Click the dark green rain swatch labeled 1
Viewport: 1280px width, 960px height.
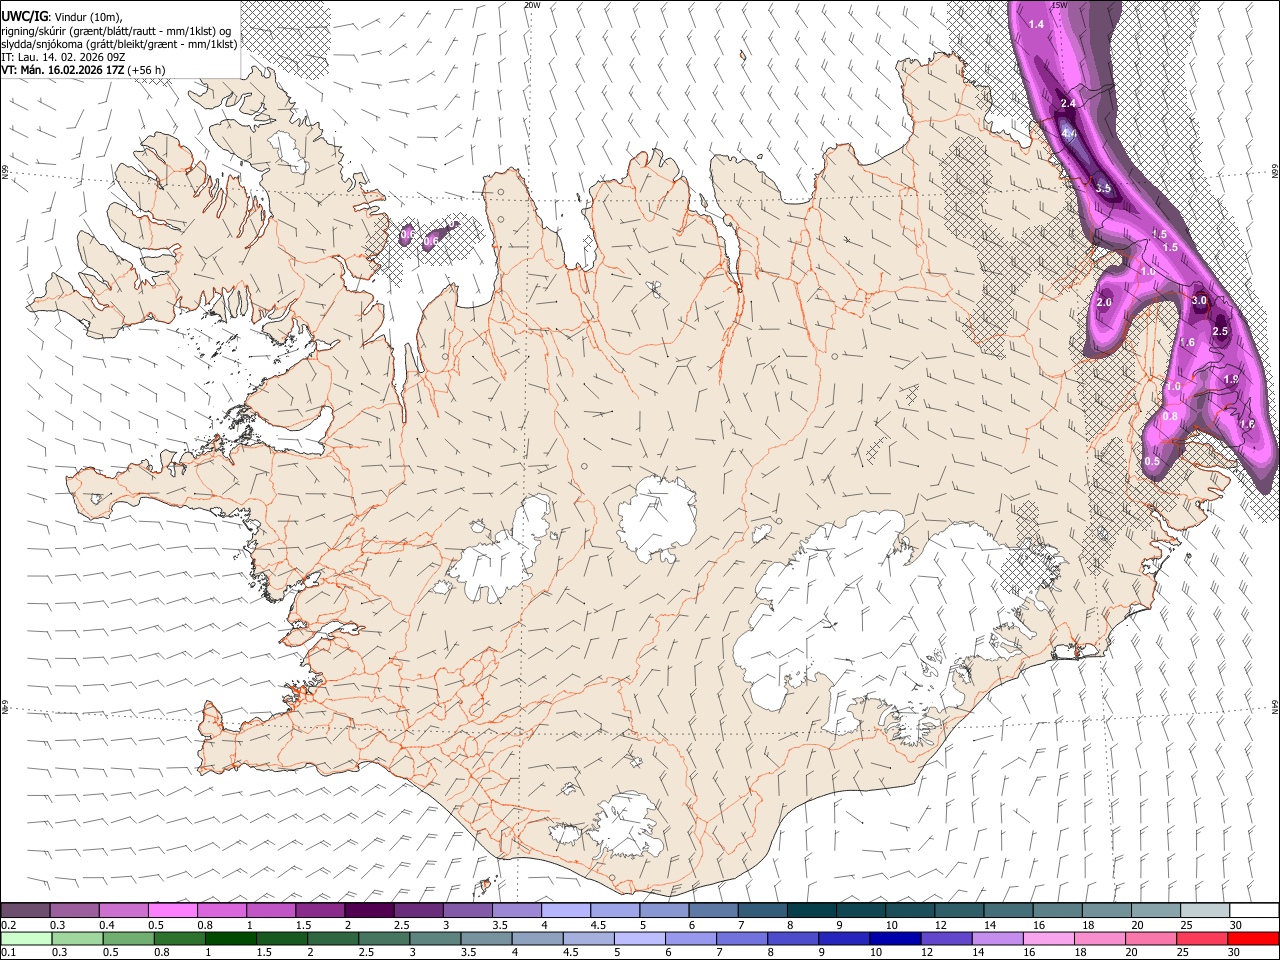coord(231,938)
